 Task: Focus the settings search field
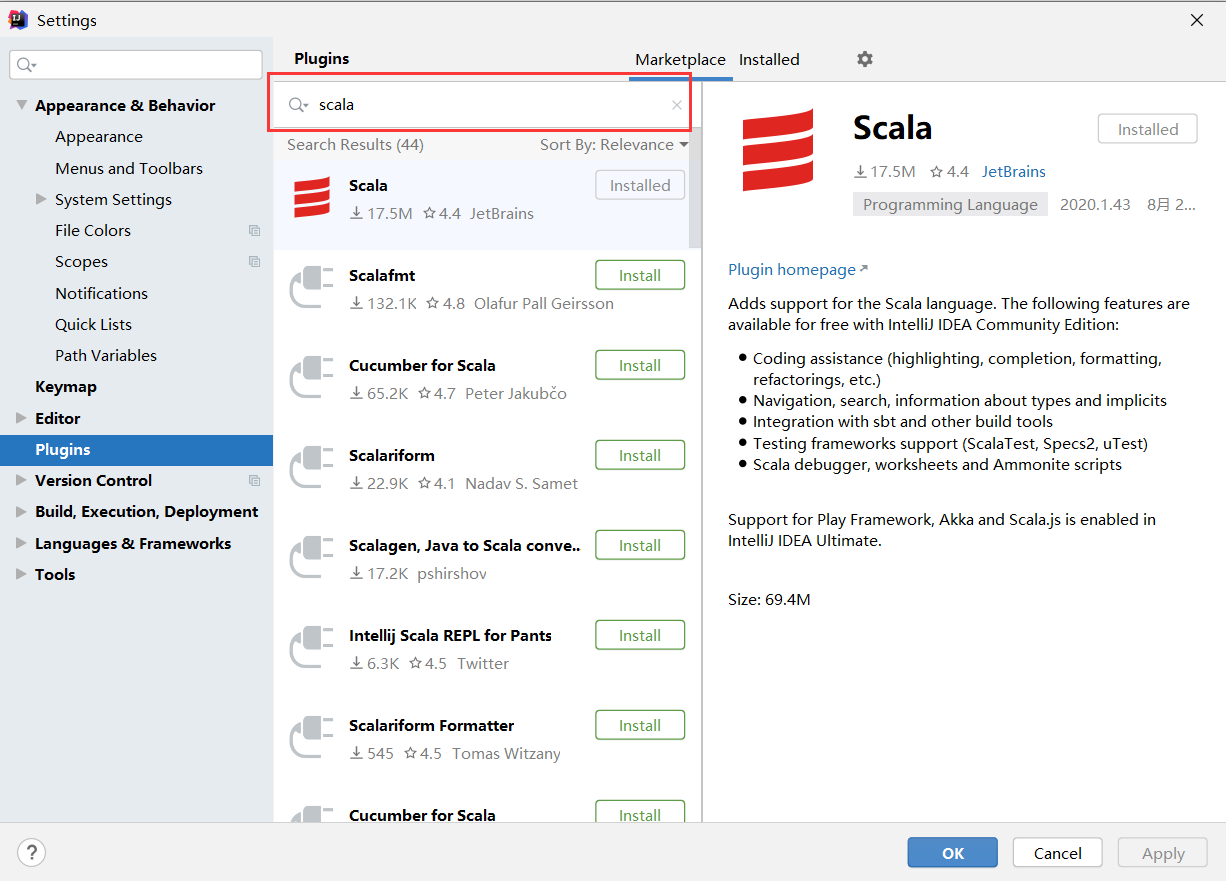click(136, 65)
